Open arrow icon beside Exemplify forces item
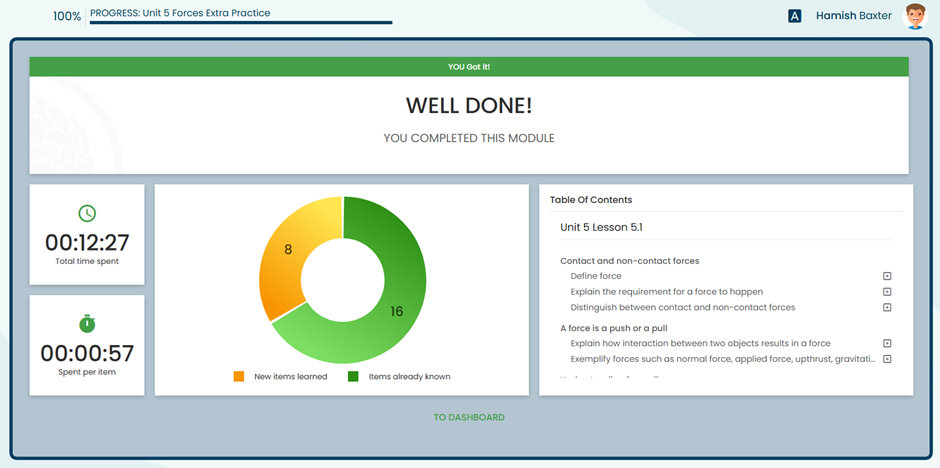Viewport: 940px width, 468px height. point(887,359)
